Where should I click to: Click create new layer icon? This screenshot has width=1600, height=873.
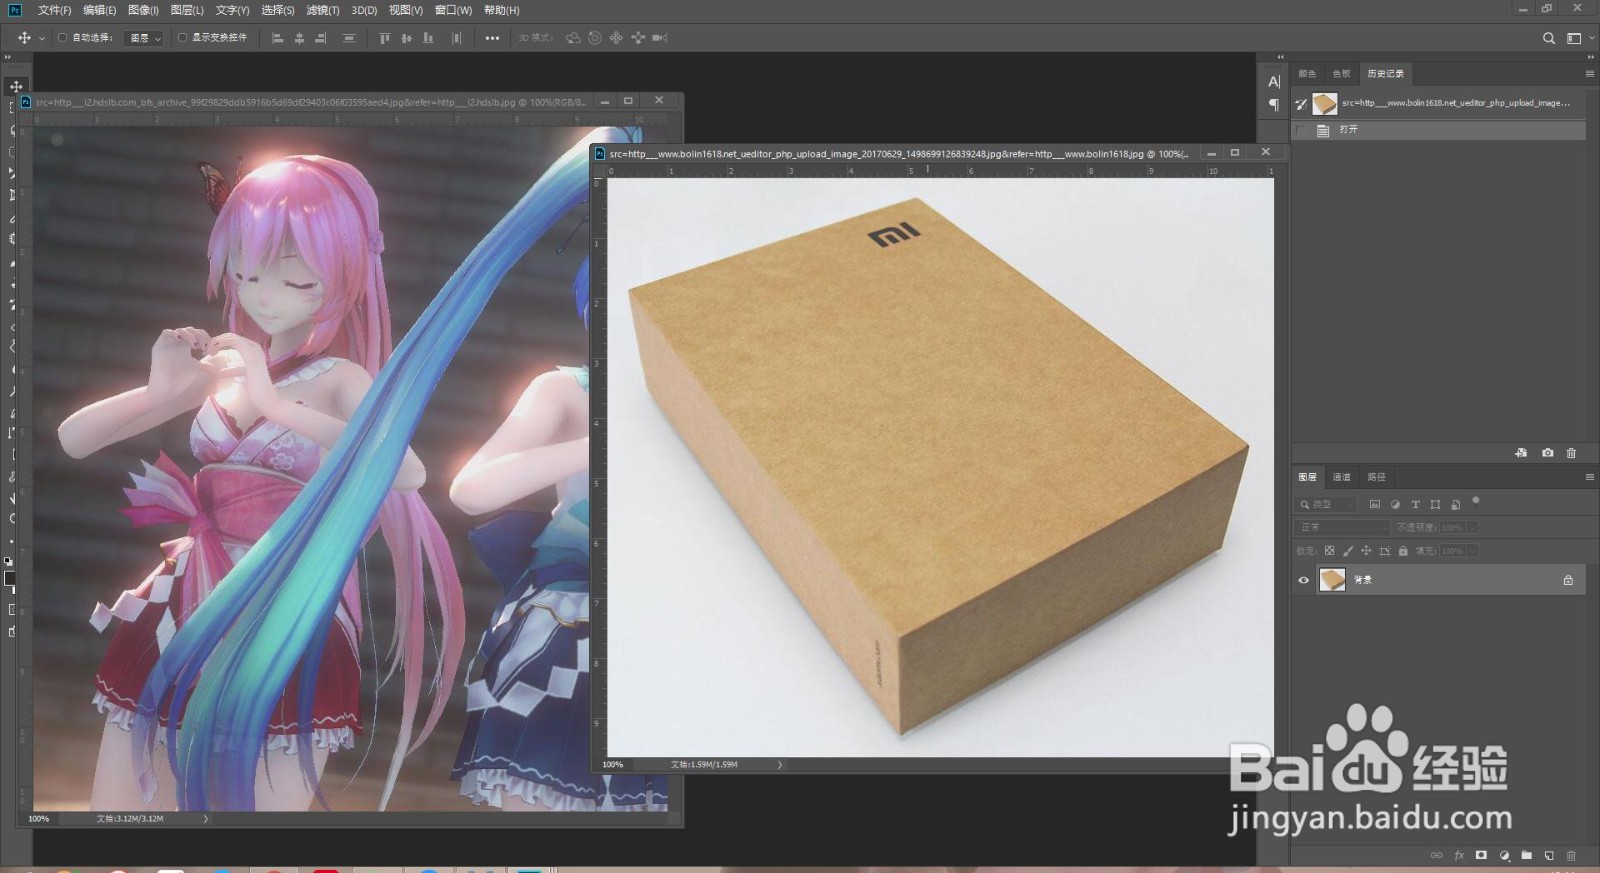(1549, 855)
